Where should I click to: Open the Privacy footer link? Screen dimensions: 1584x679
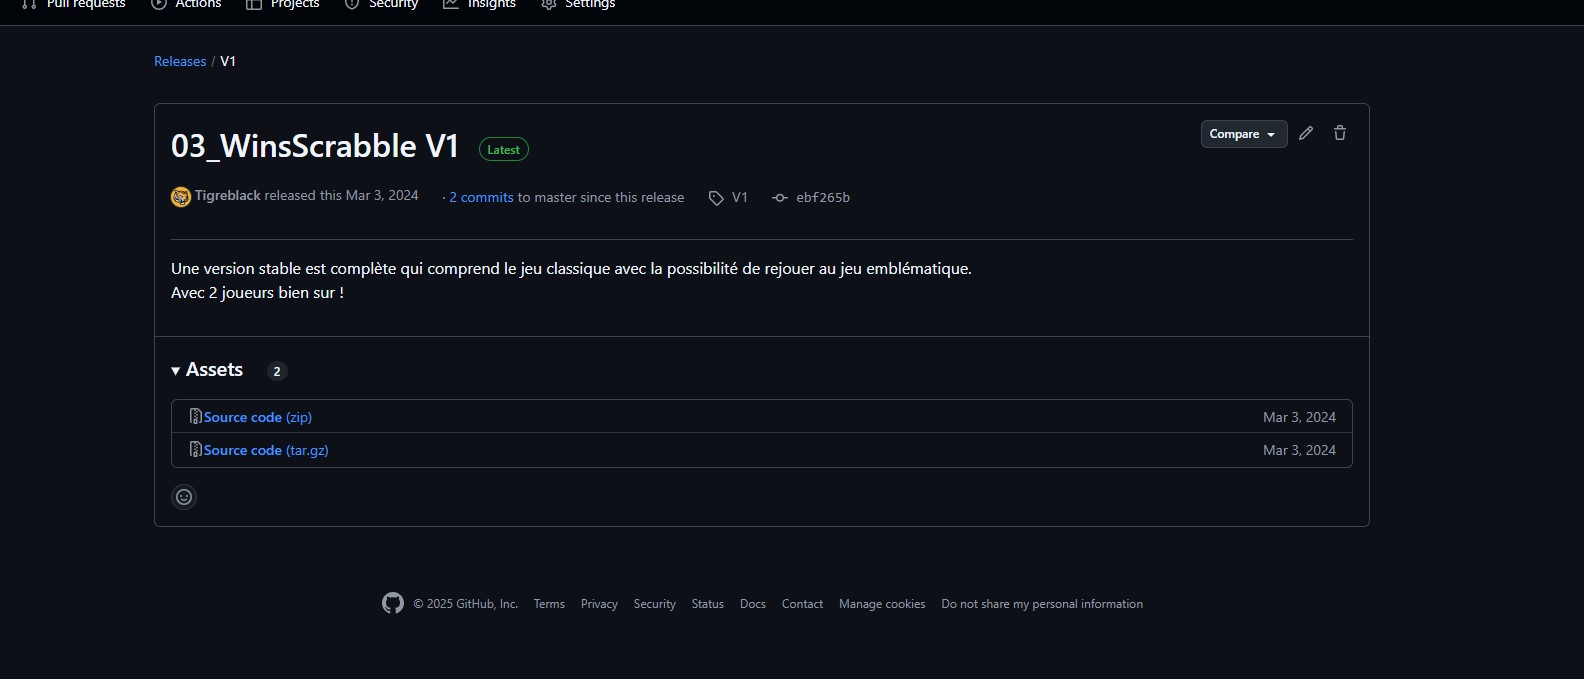[x=599, y=604]
